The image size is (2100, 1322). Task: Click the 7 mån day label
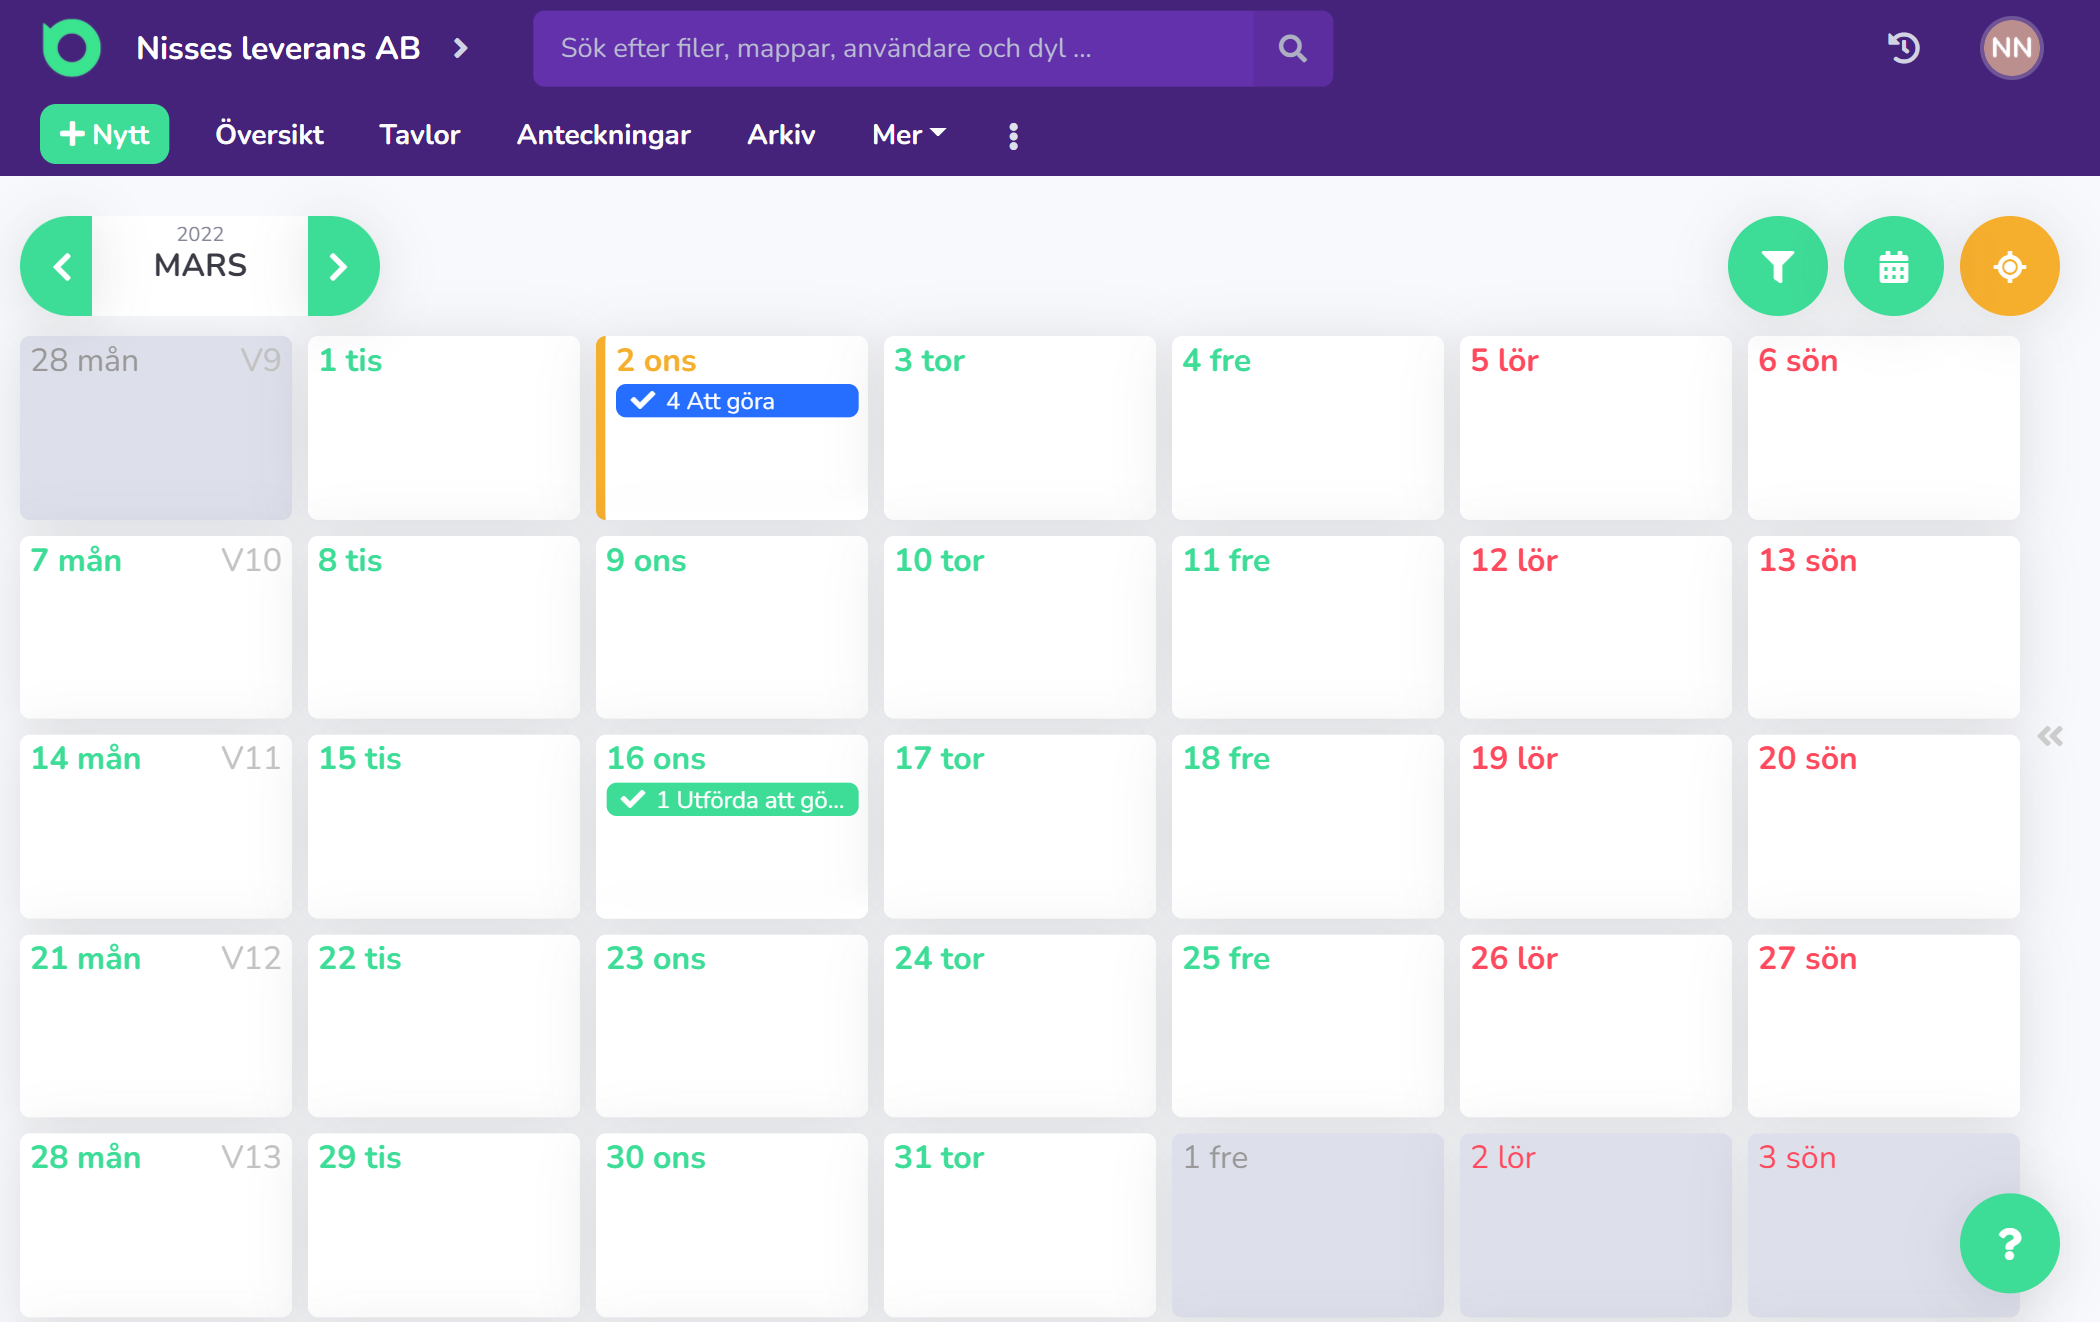coord(76,560)
